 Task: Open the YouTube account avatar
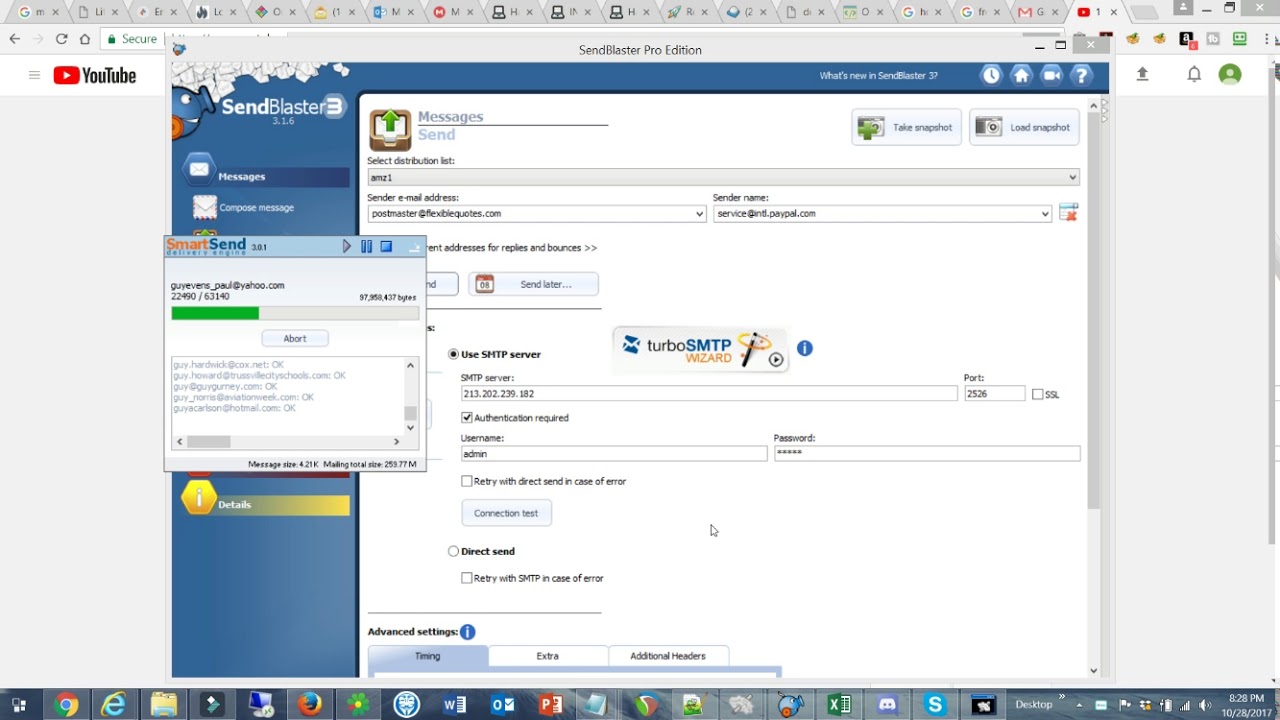tap(1230, 75)
